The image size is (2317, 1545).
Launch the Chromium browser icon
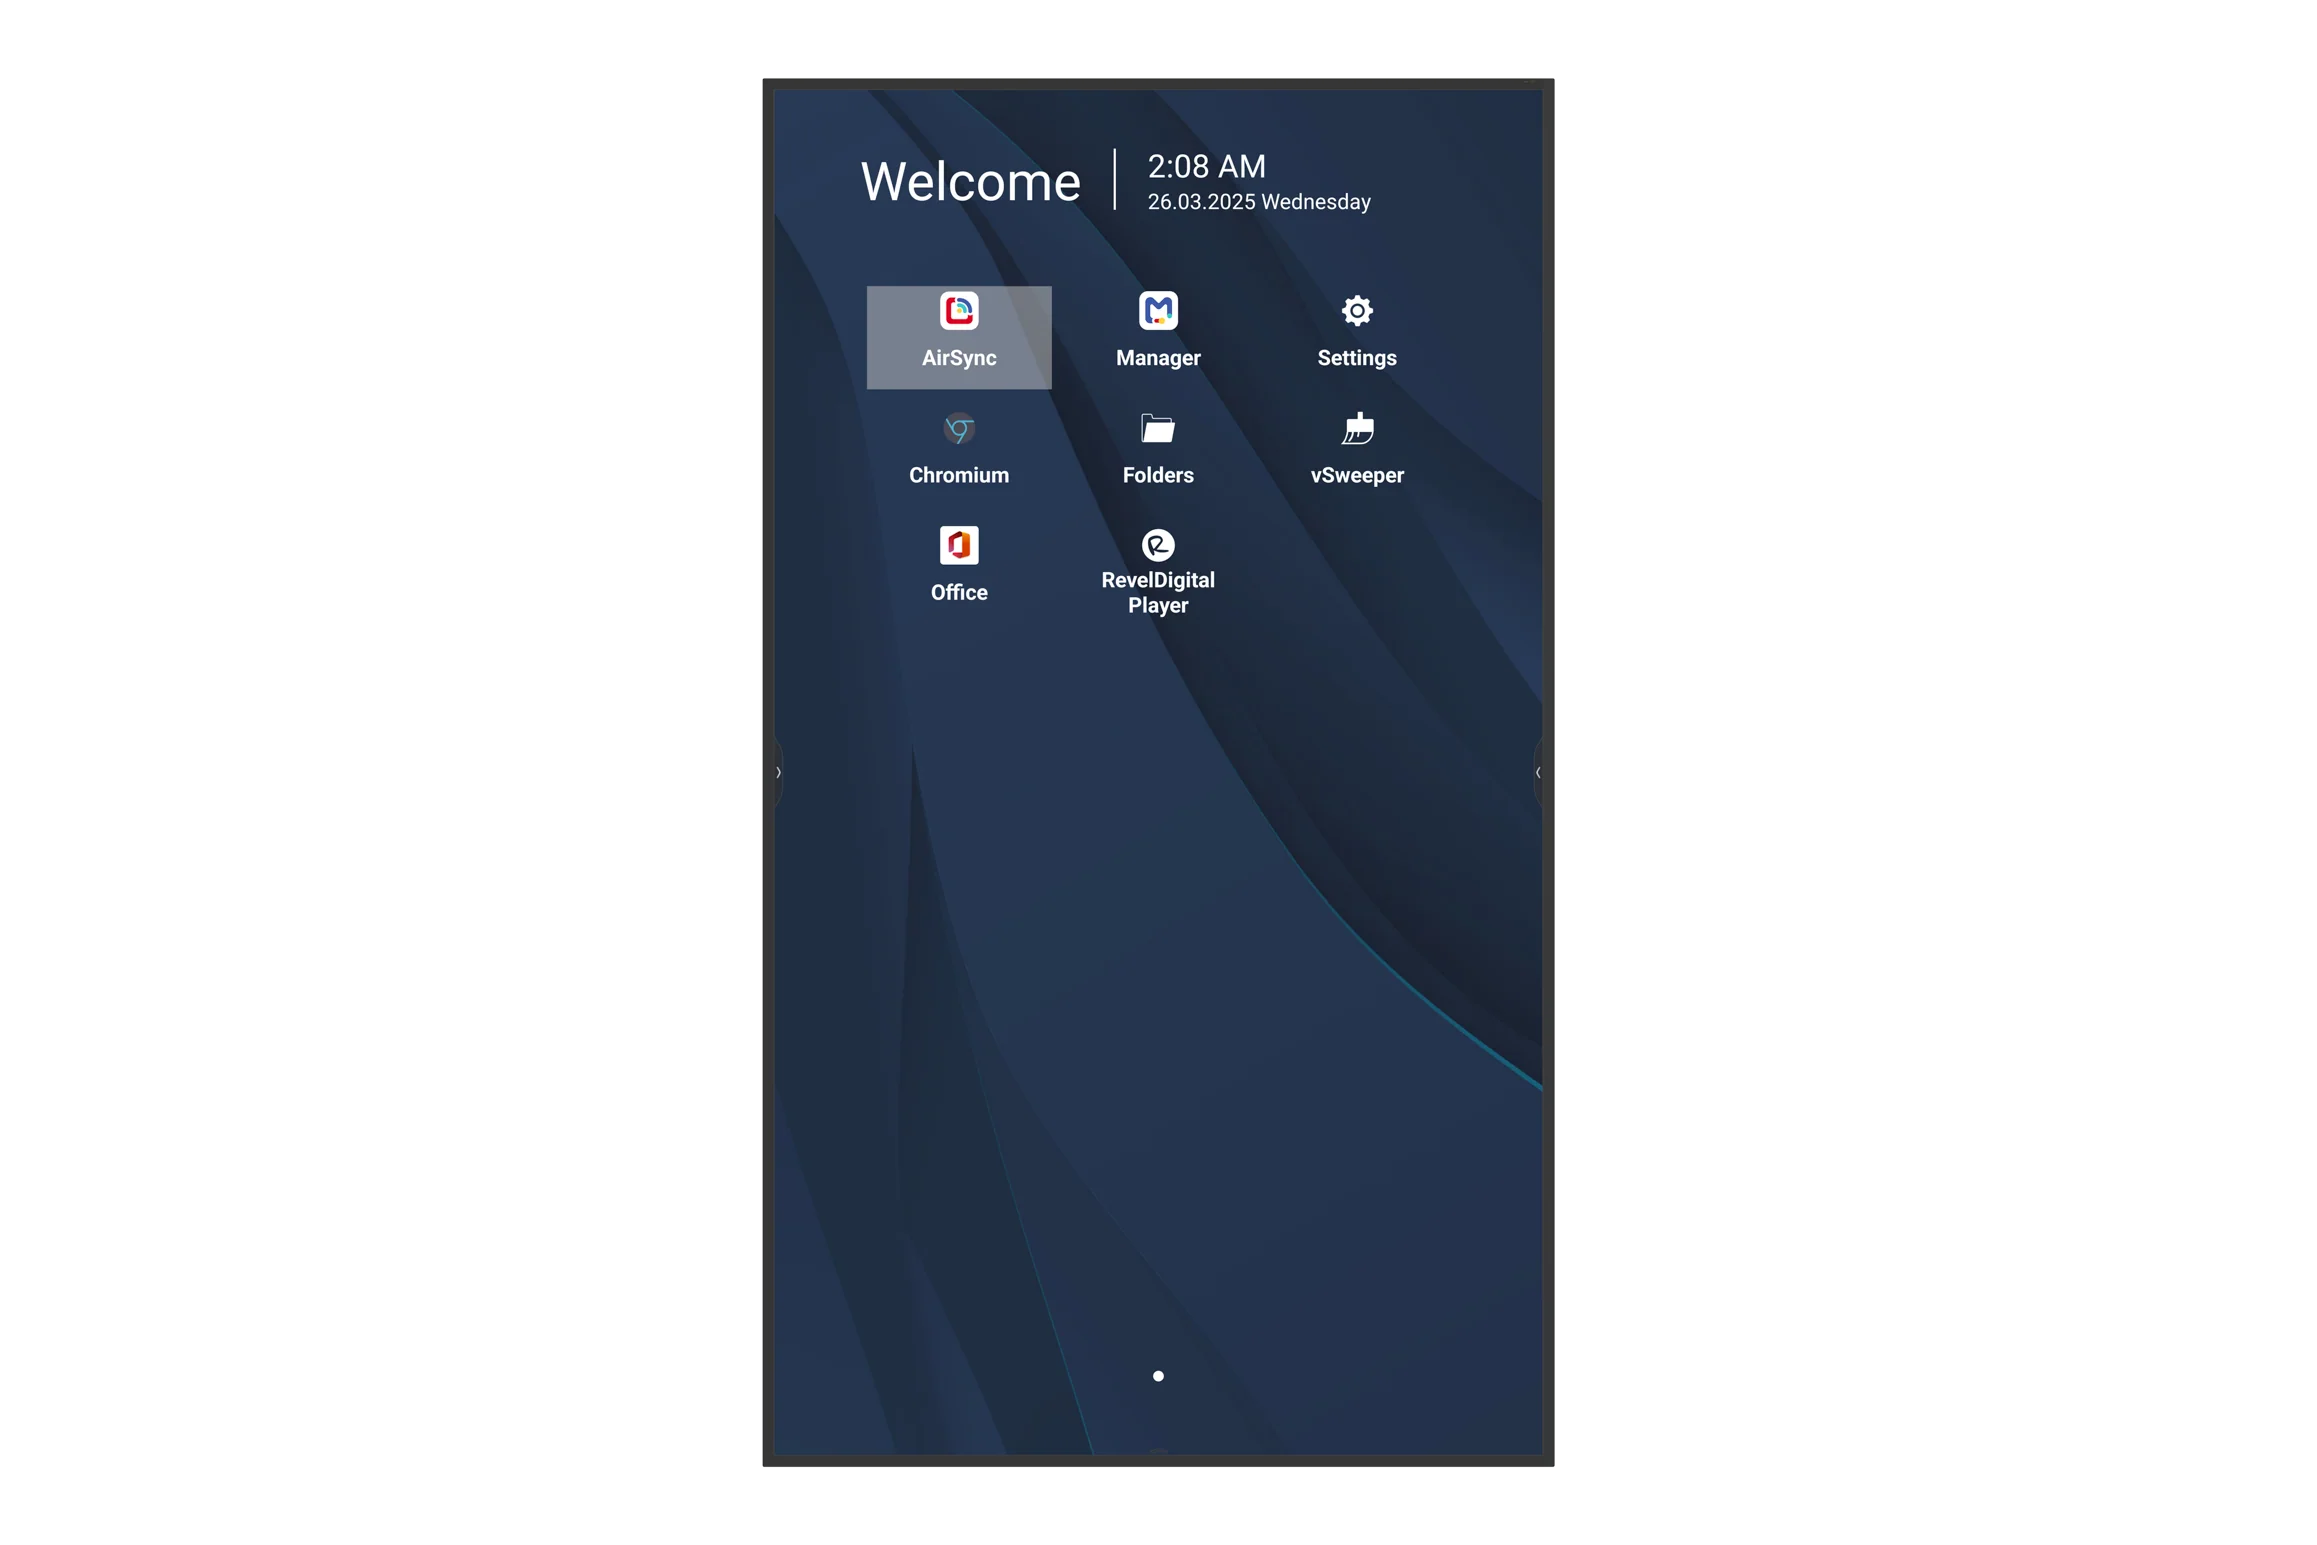point(959,429)
